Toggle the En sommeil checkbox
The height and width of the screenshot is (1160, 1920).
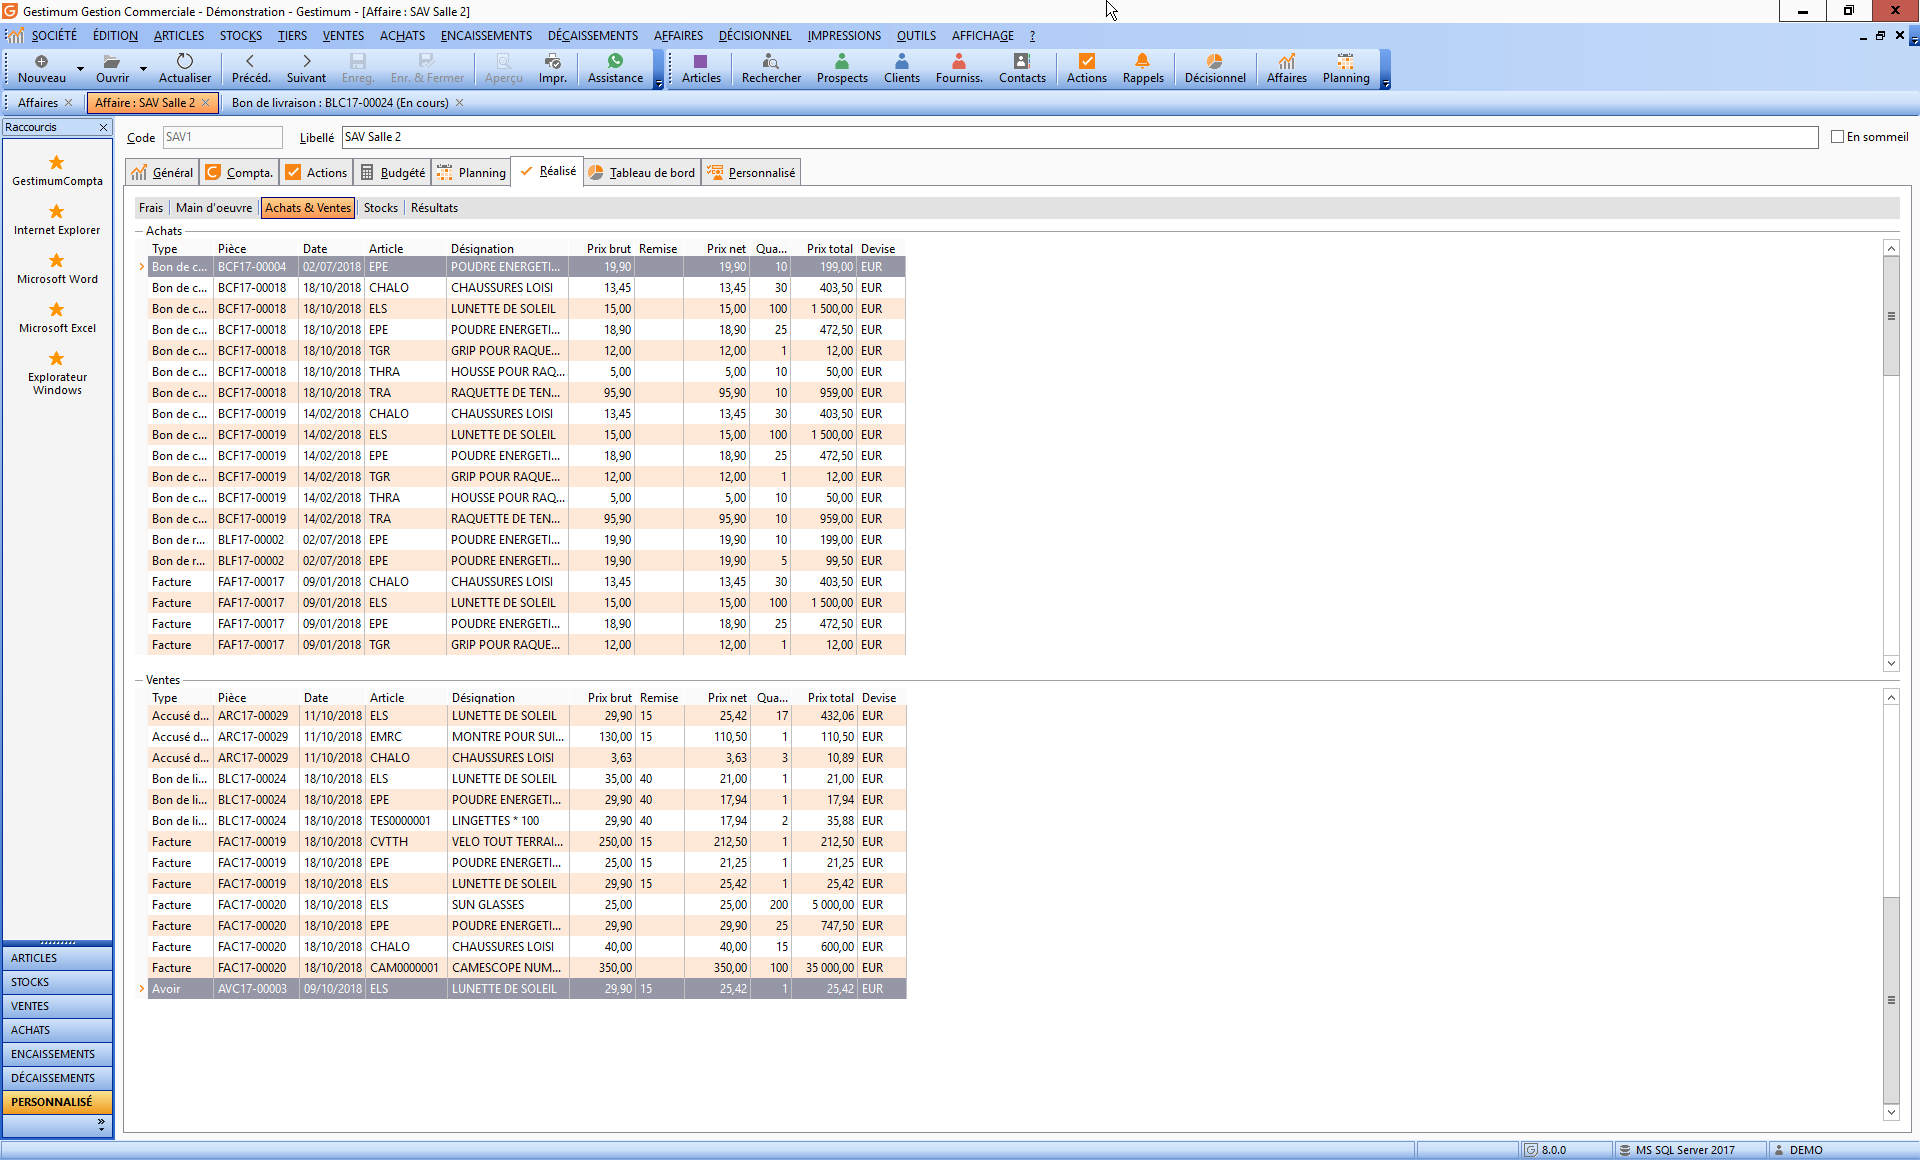coord(1837,137)
